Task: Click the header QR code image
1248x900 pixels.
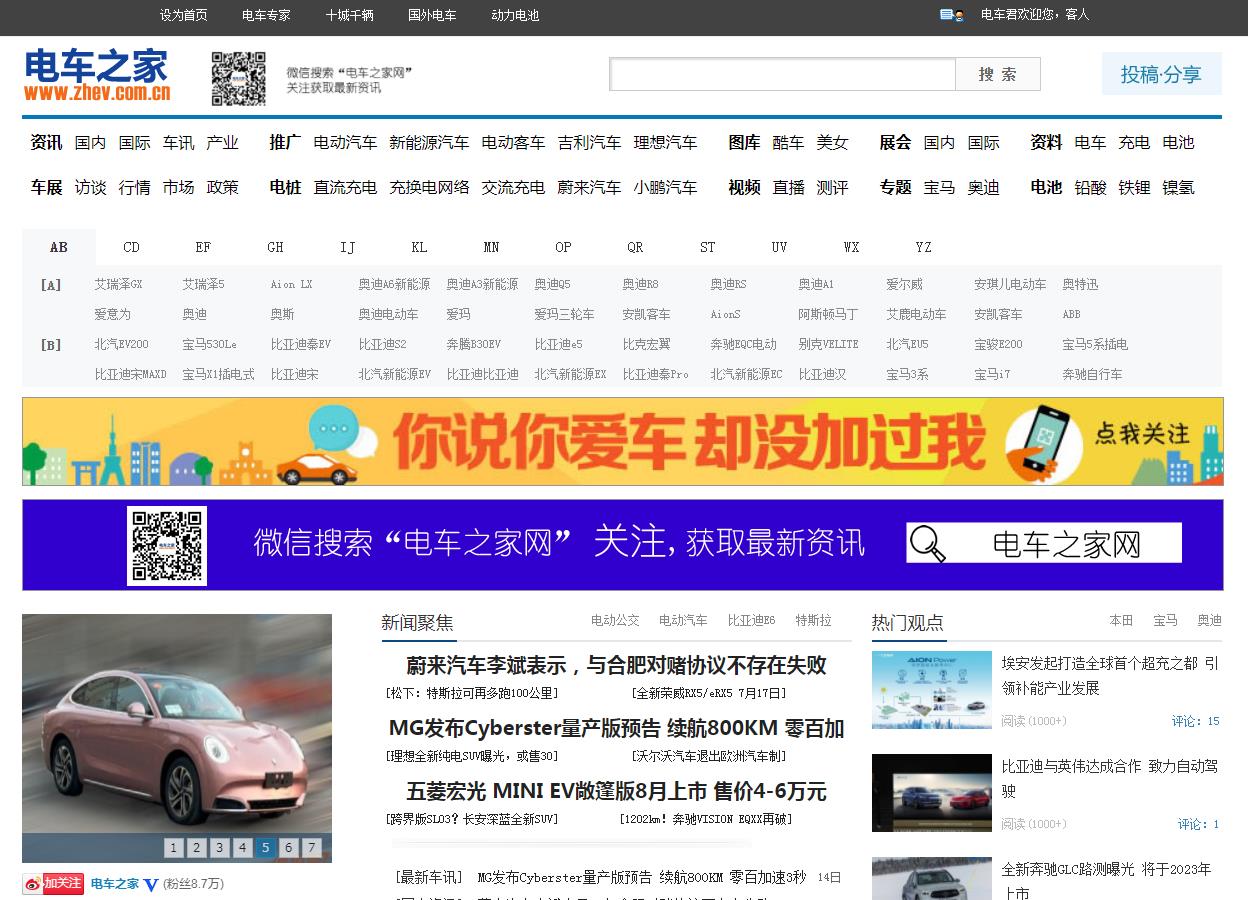Action: (x=238, y=79)
